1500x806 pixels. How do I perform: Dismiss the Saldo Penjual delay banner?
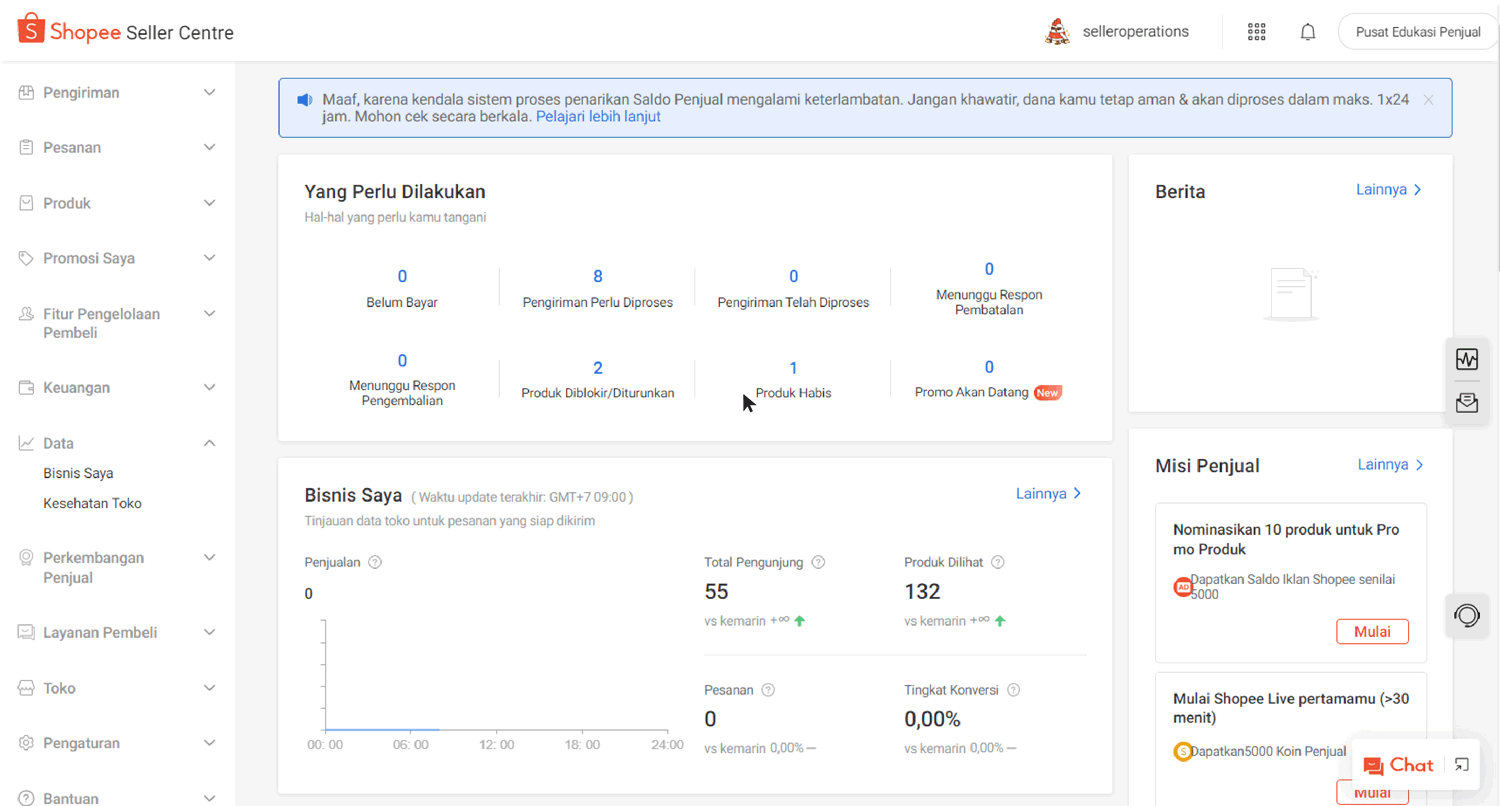point(1429,99)
